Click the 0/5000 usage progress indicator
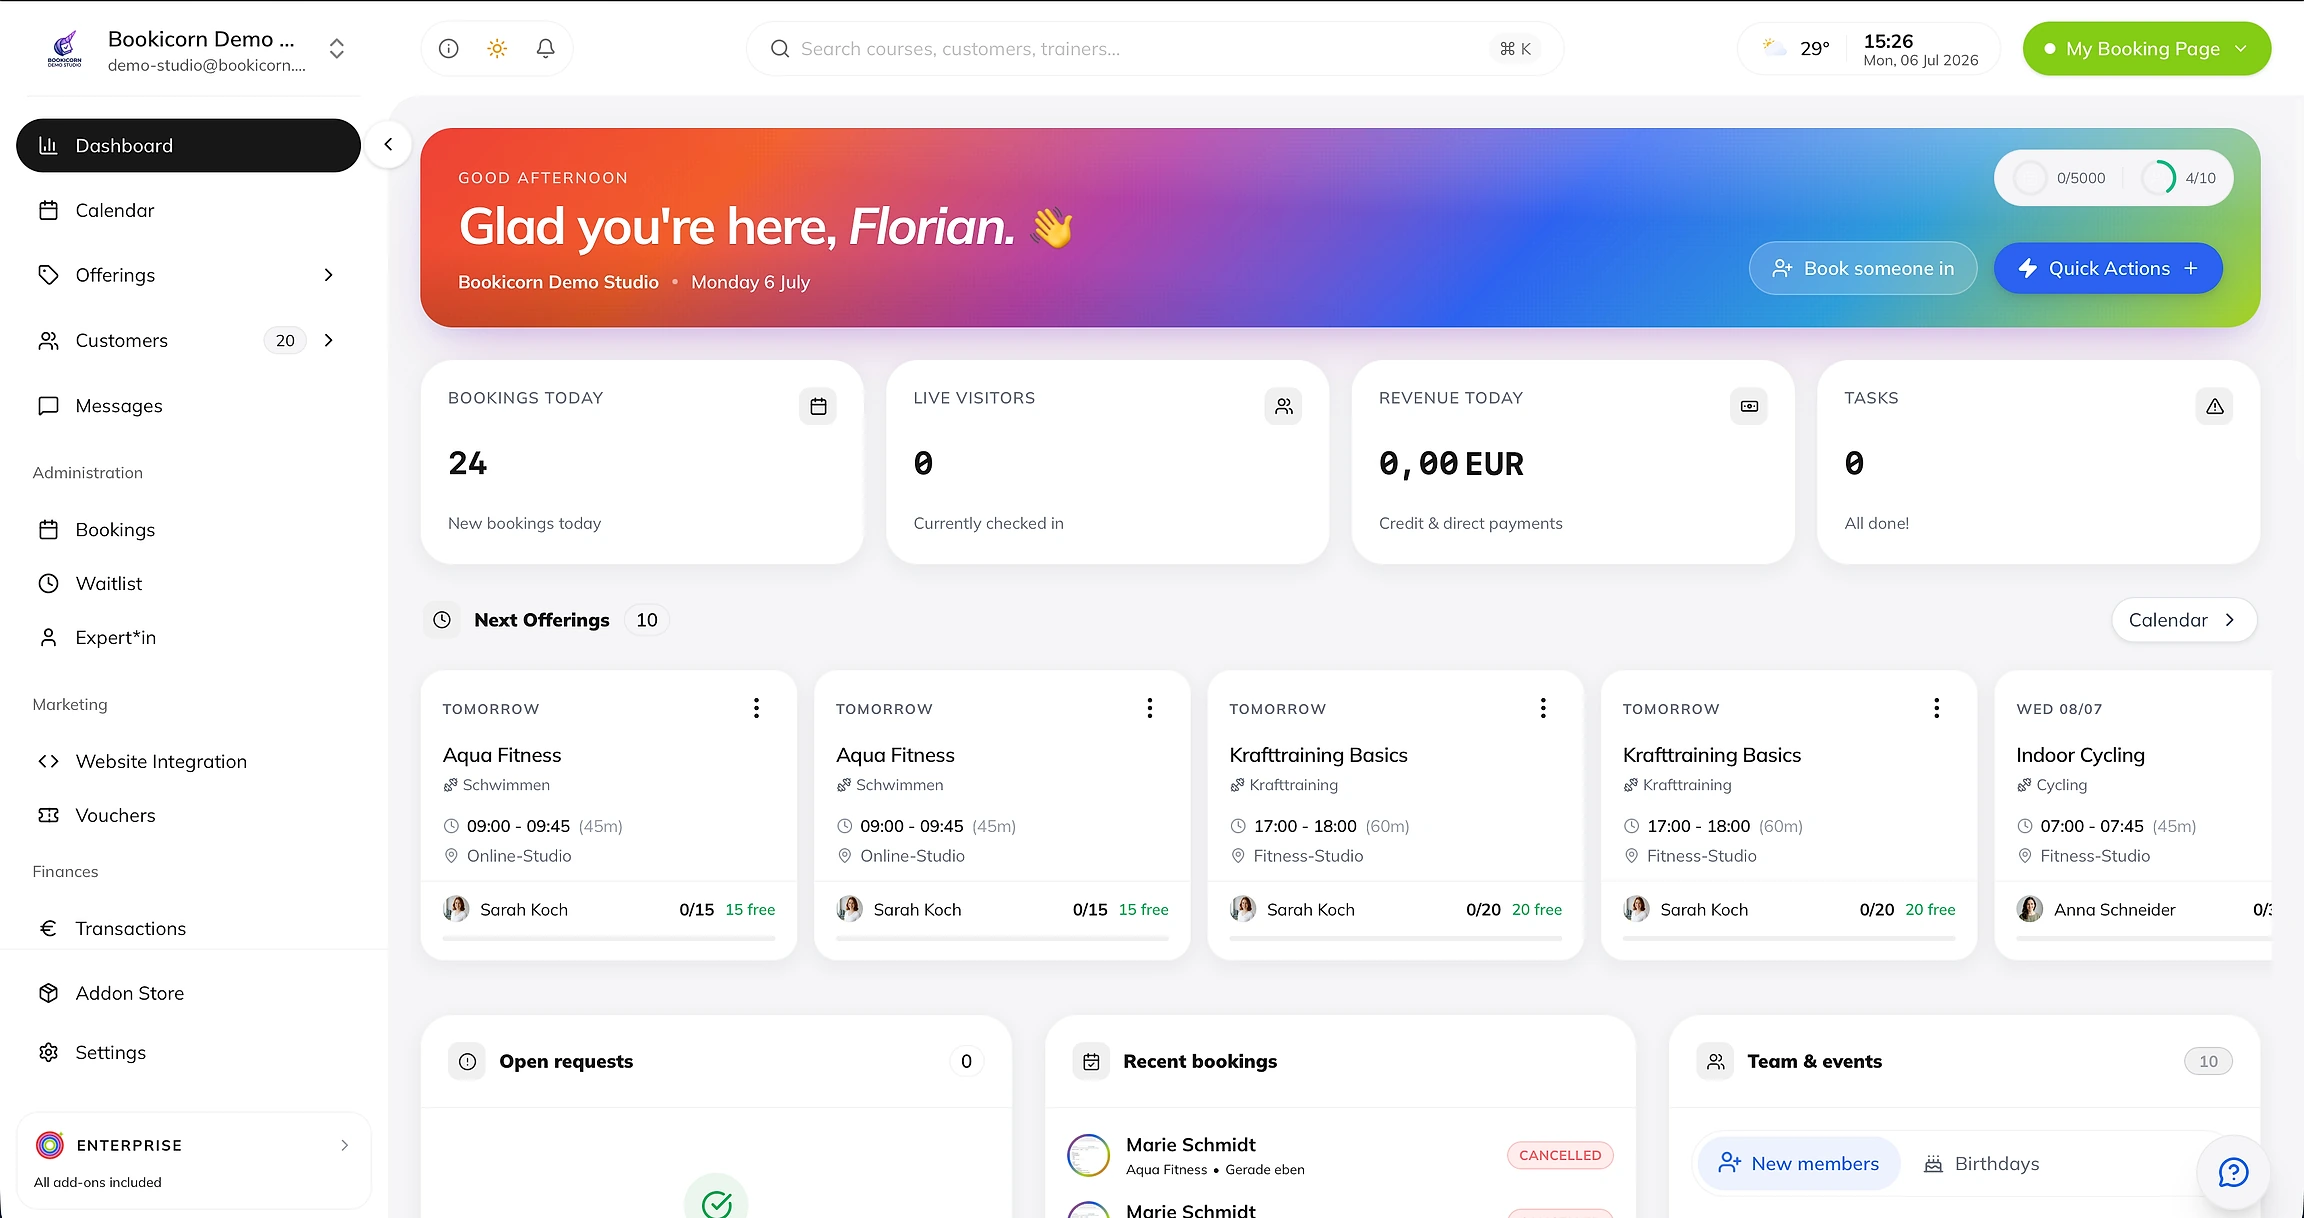This screenshot has width=2304, height=1218. (2061, 178)
